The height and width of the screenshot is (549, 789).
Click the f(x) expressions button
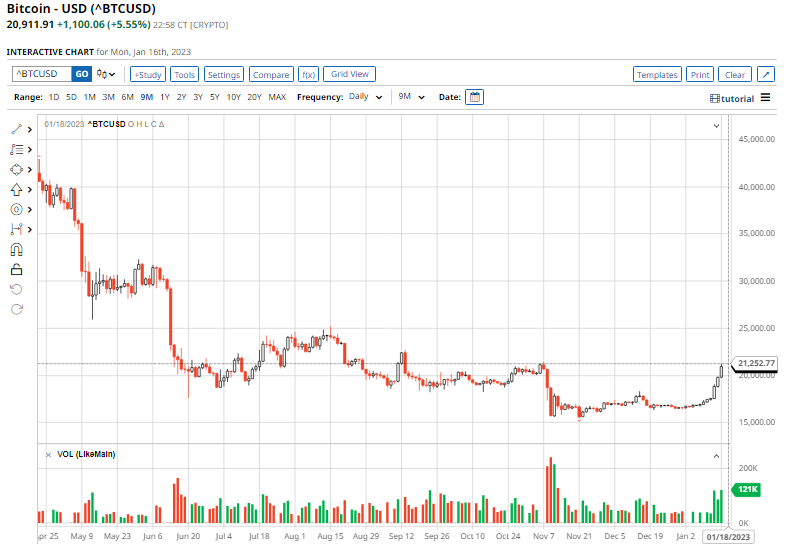click(308, 74)
